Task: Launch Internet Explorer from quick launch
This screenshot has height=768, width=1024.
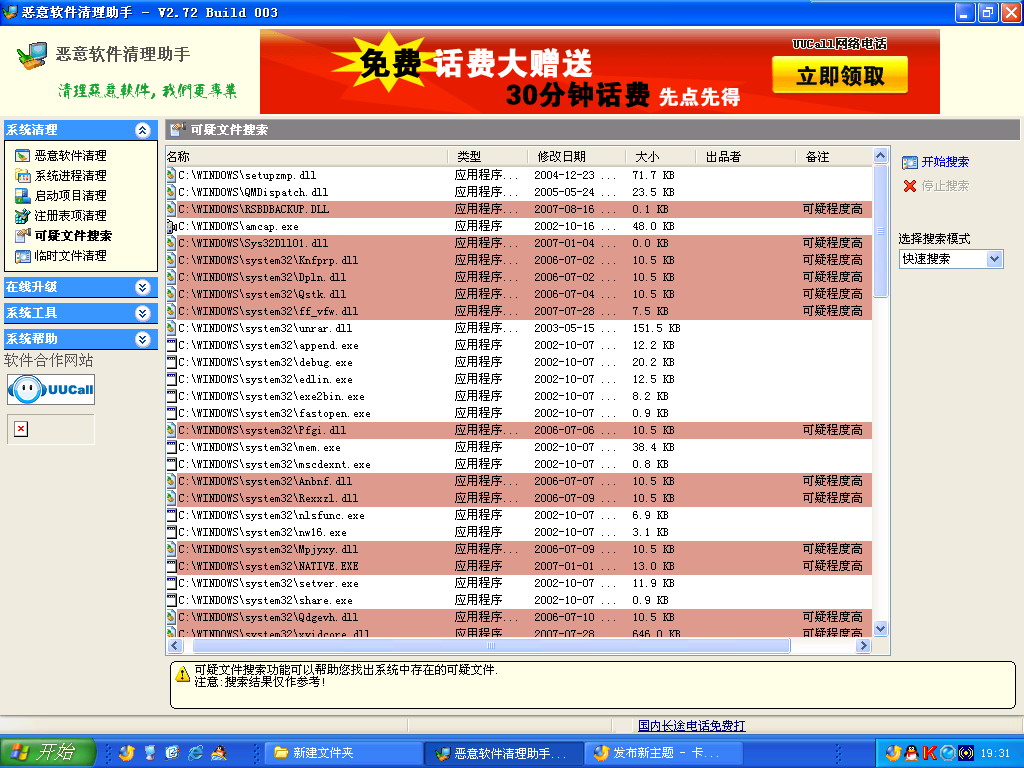Action: [x=195, y=753]
